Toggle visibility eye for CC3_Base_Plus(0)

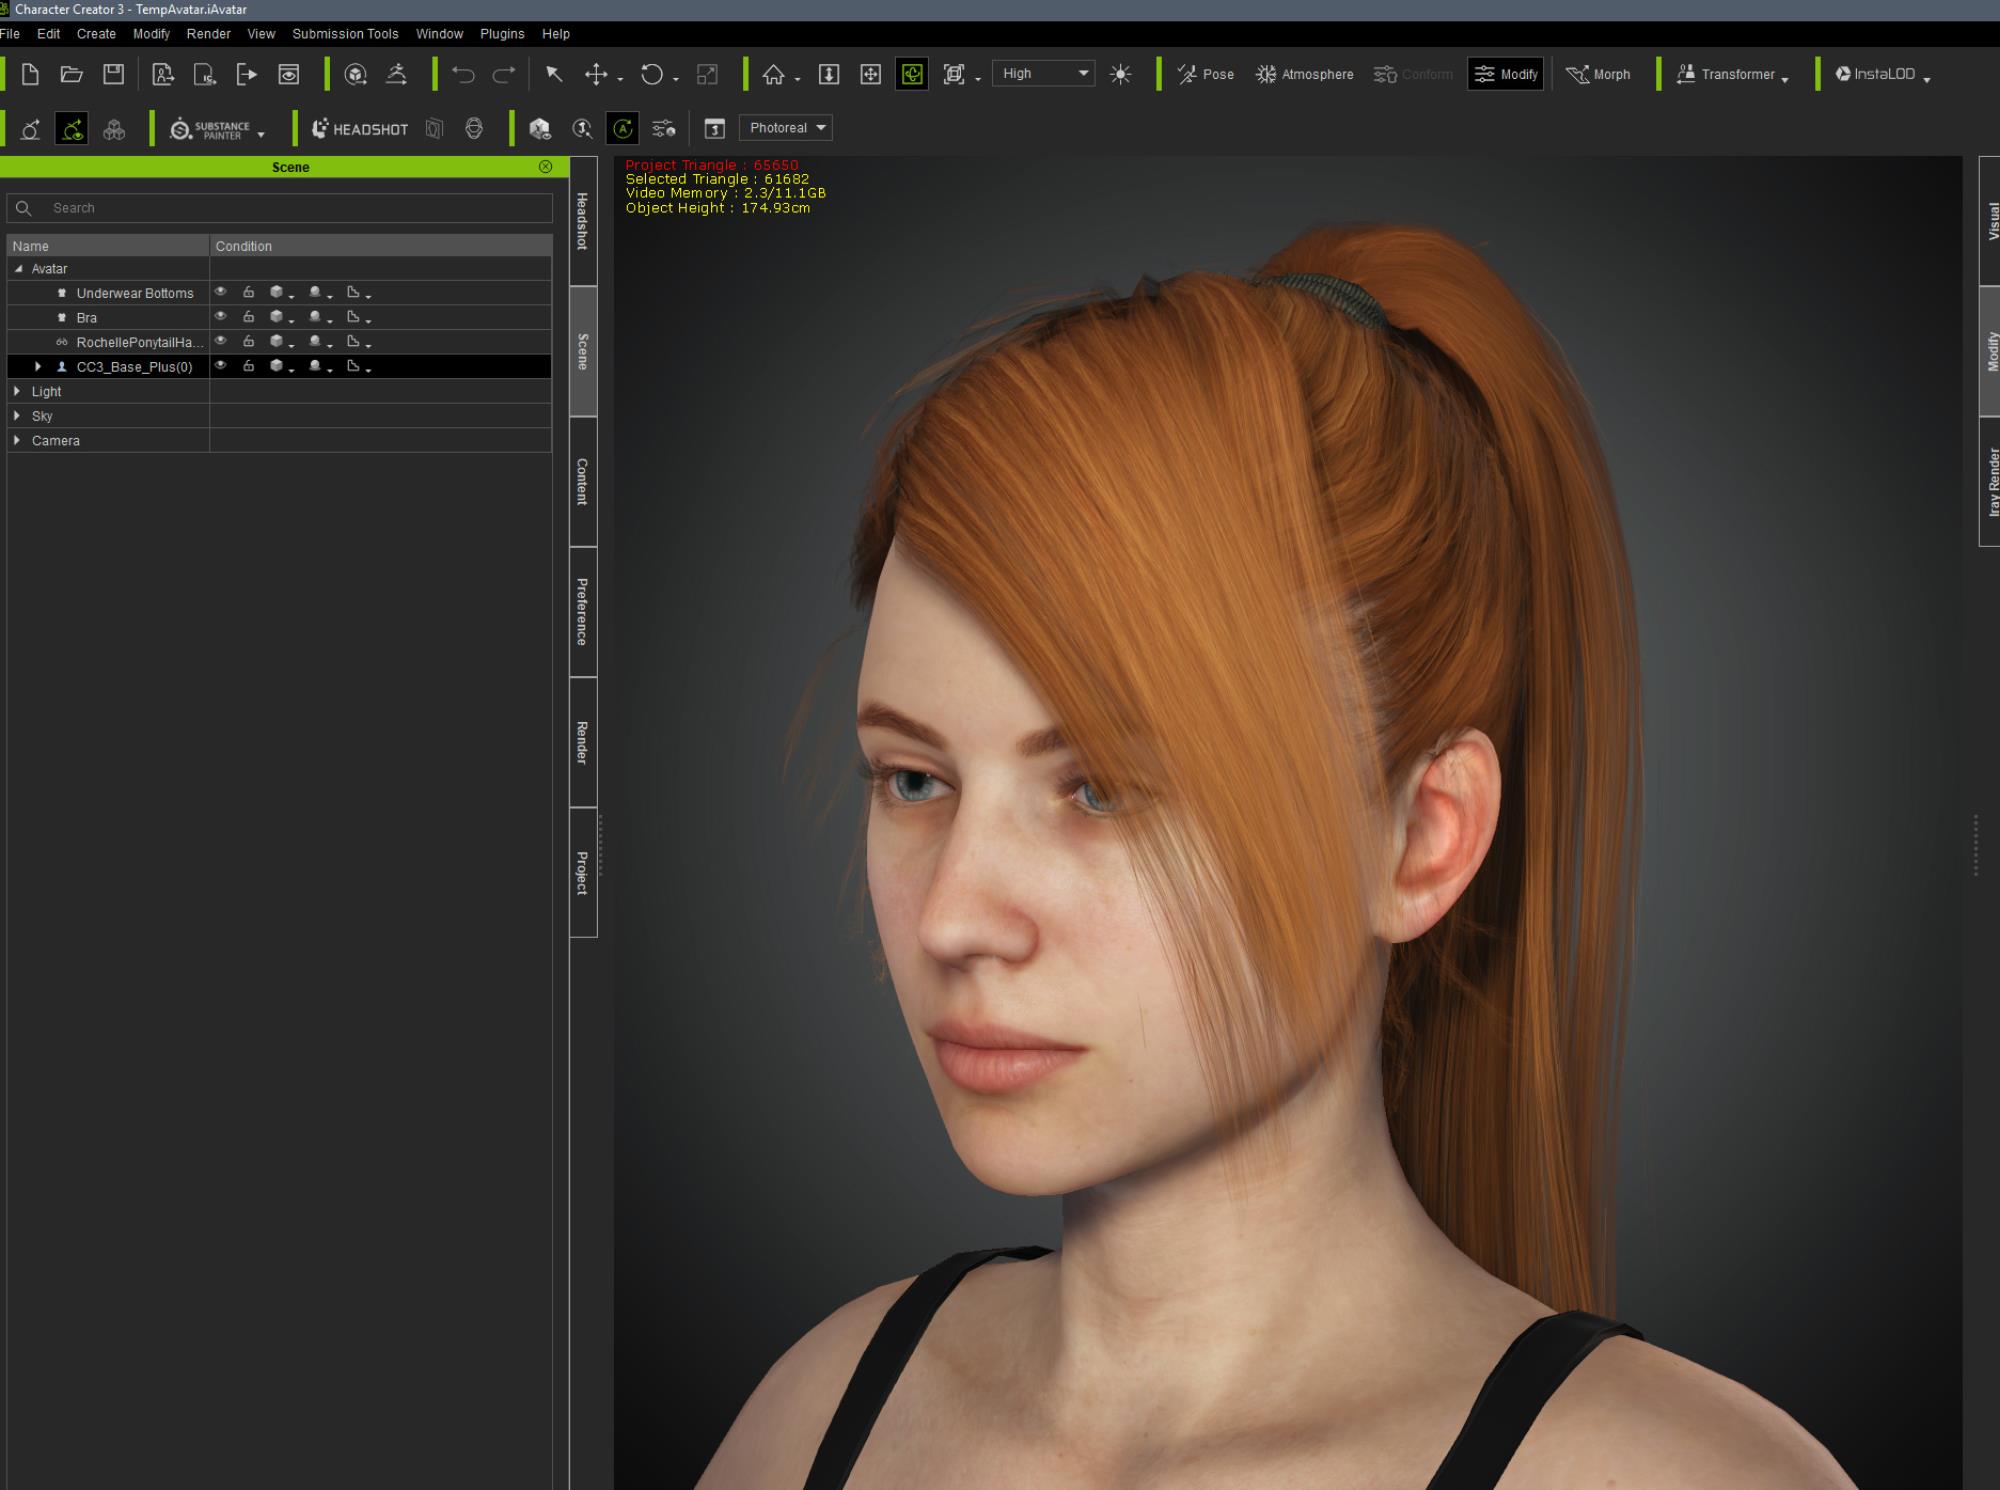point(221,366)
